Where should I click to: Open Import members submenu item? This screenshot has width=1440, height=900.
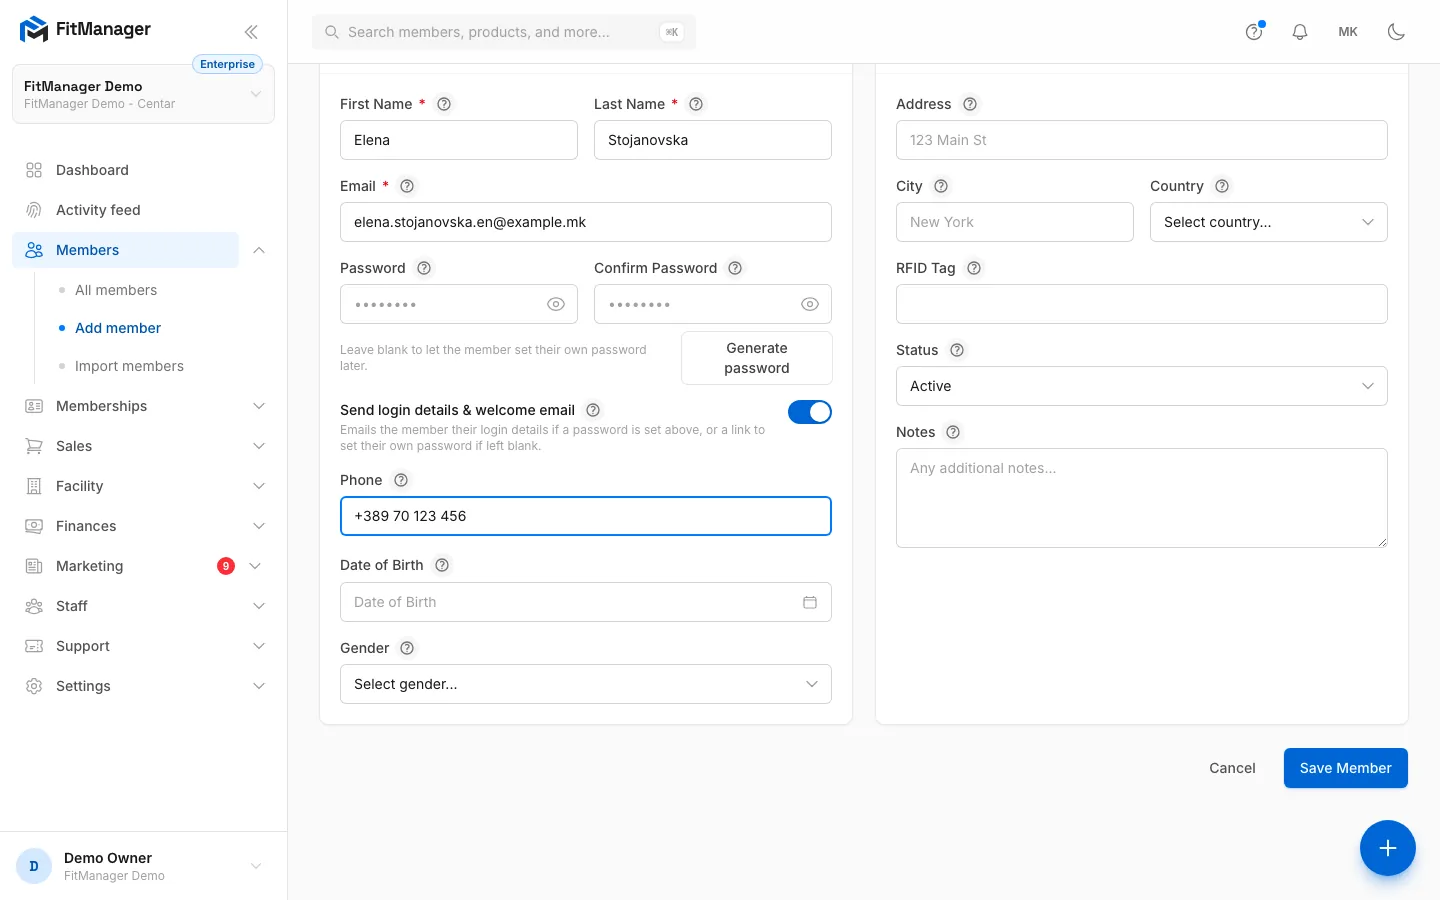[x=129, y=366]
